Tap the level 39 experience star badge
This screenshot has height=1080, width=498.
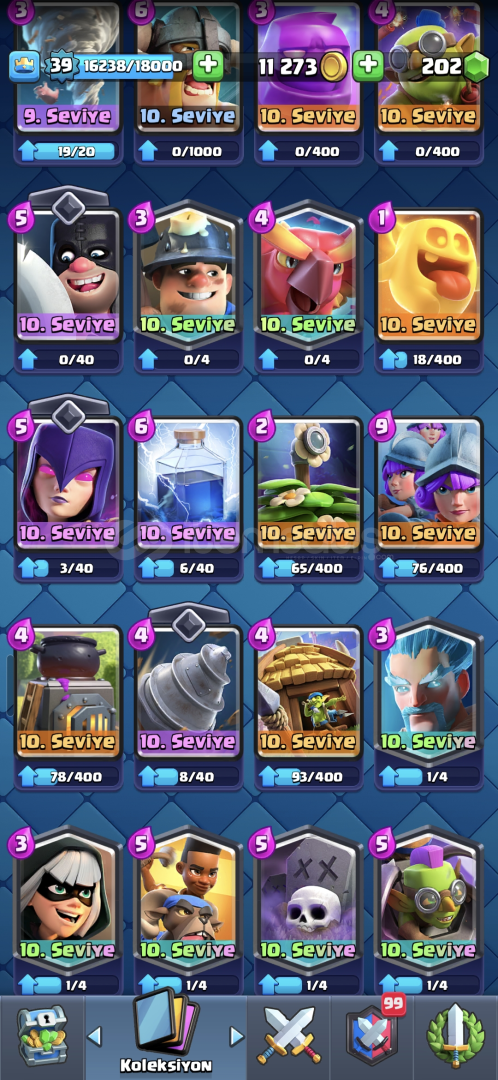pyautogui.click(x=60, y=67)
